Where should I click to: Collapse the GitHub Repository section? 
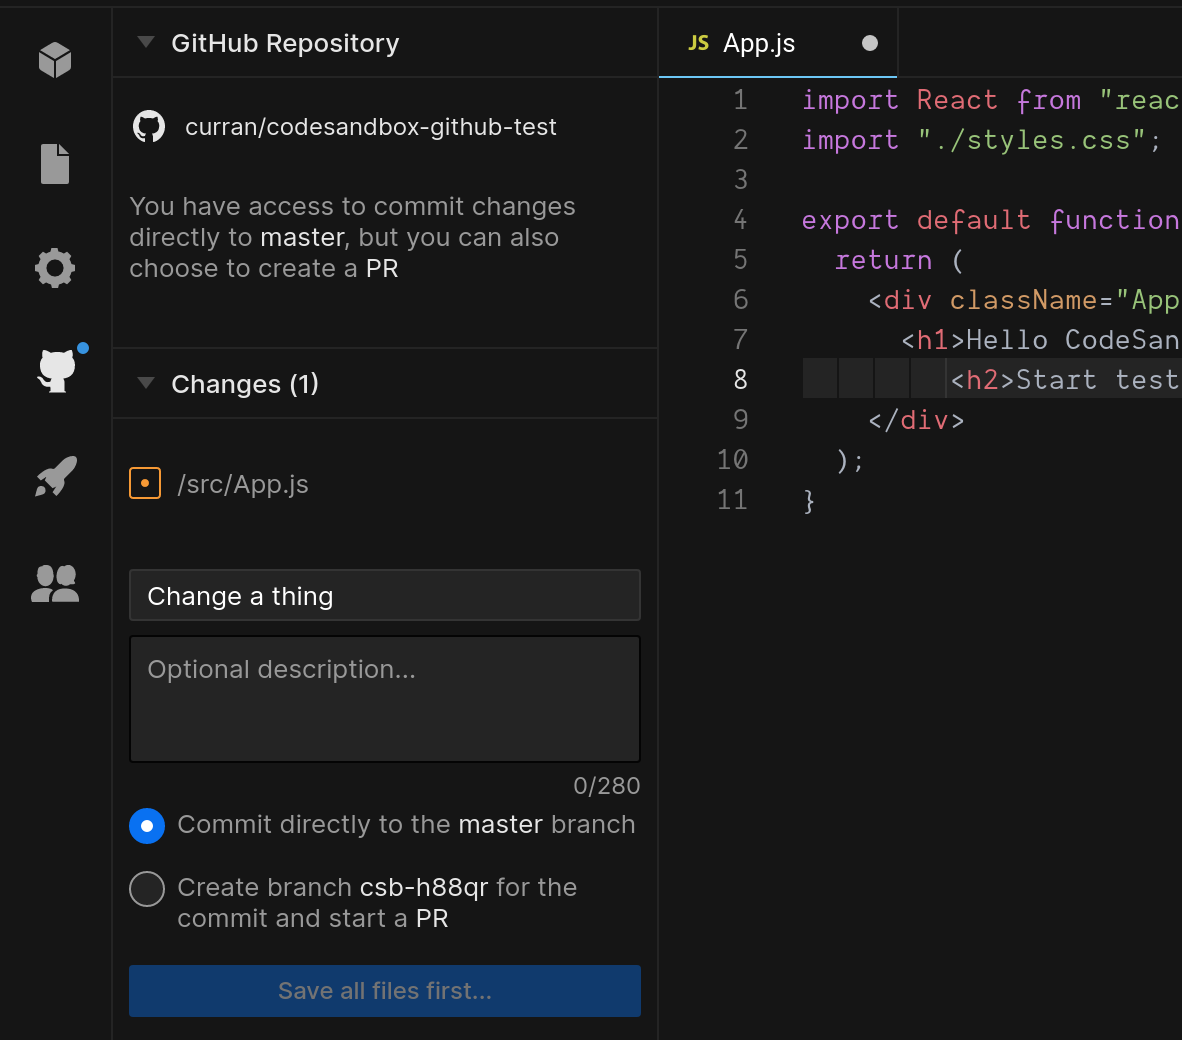146,42
